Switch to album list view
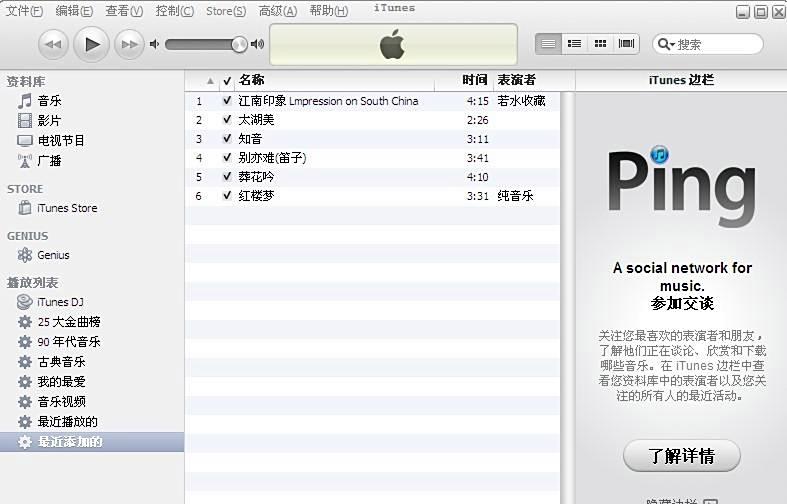This screenshot has width=787, height=504. coord(574,44)
